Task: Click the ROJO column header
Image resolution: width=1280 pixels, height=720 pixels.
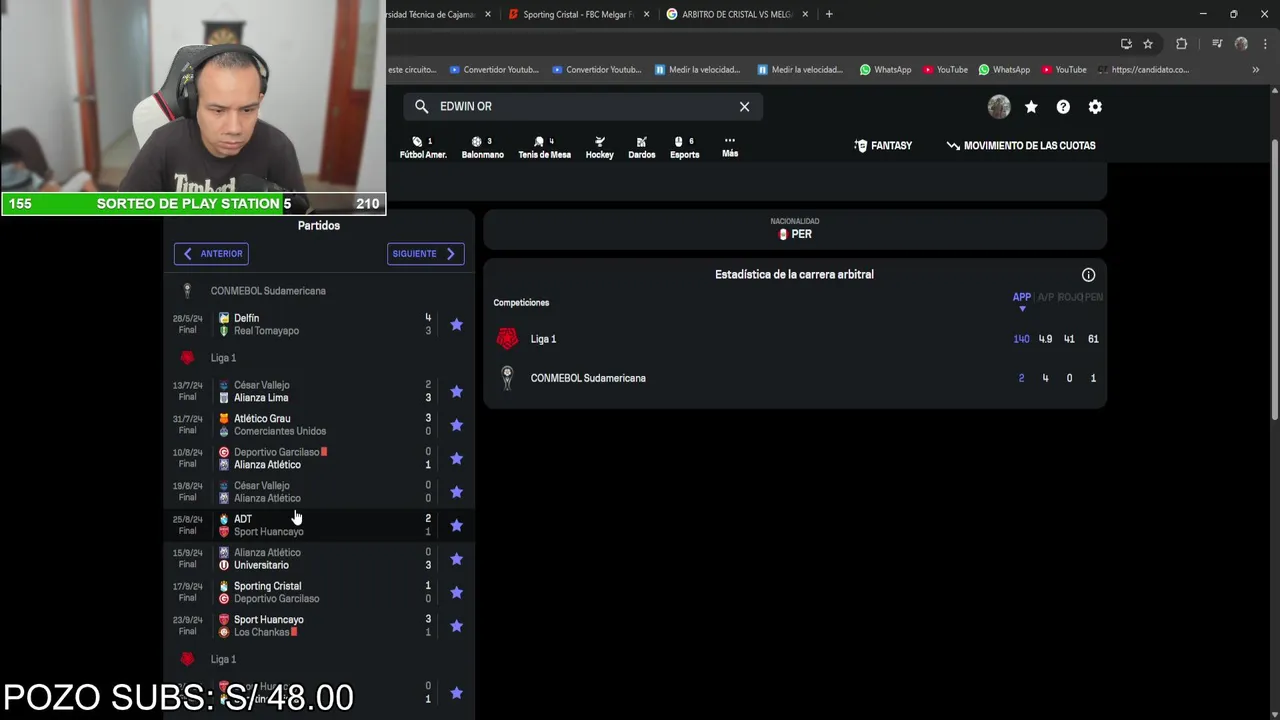Action: pos(1070,297)
